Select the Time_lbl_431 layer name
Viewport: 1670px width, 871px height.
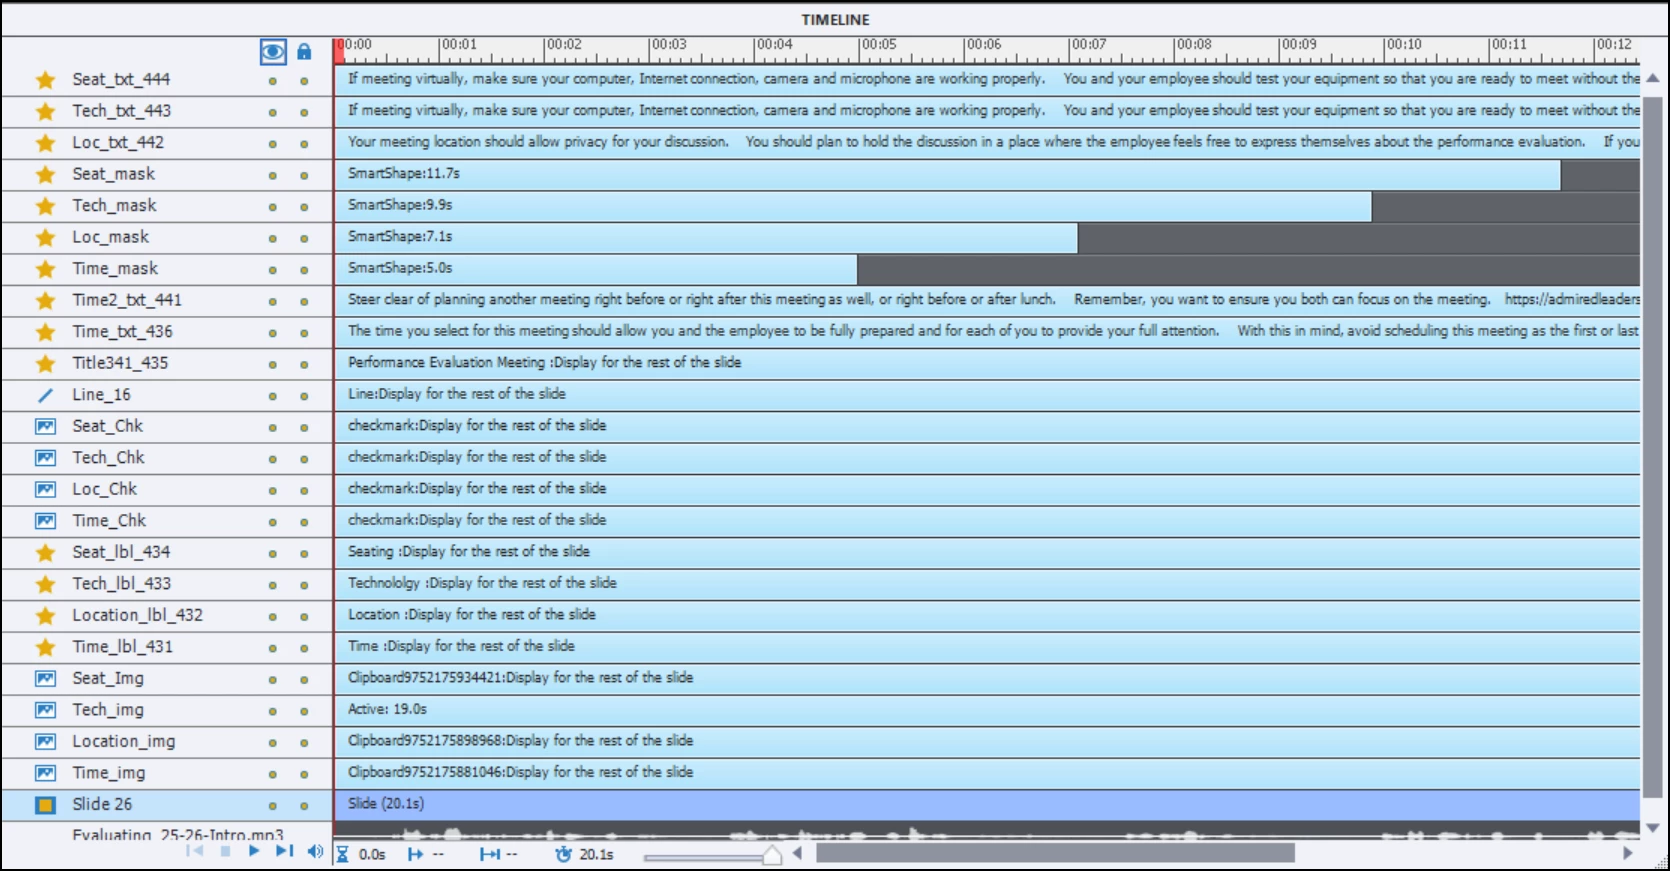point(122,647)
